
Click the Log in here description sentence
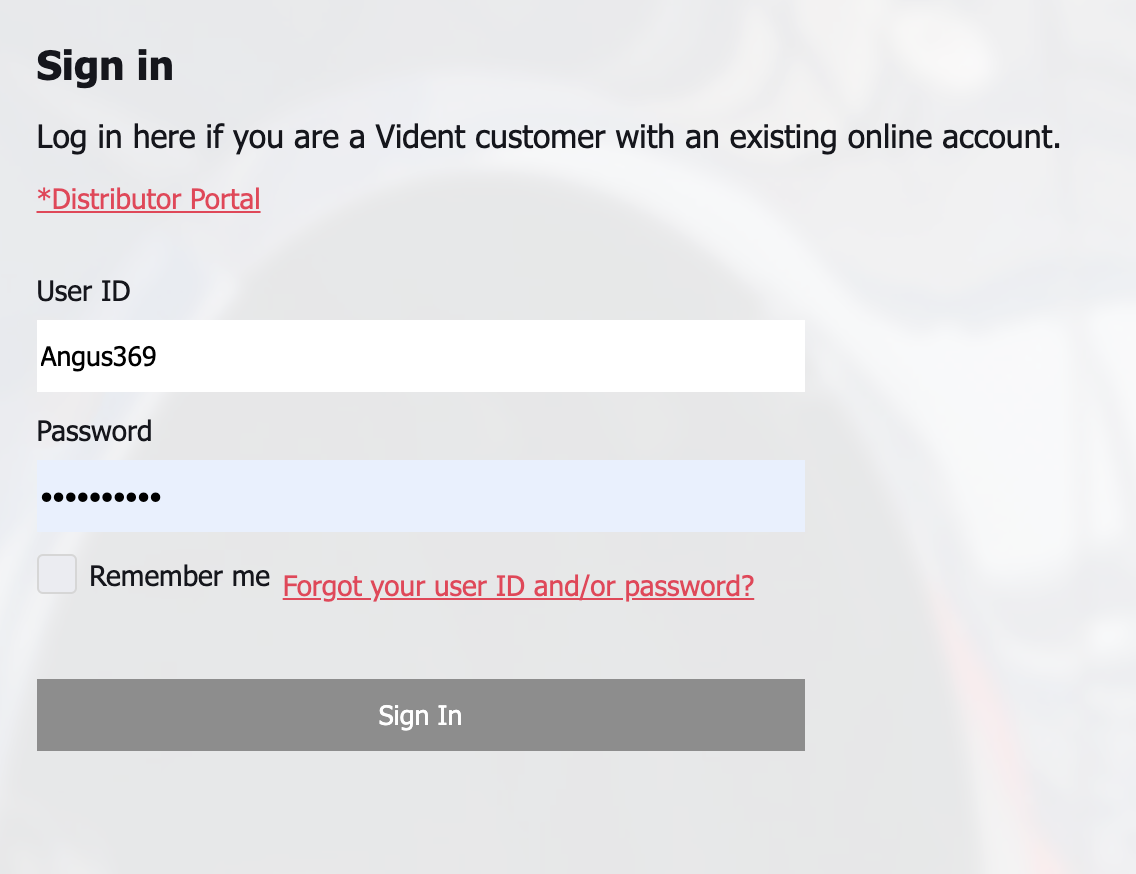pyautogui.click(x=548, y=138)
